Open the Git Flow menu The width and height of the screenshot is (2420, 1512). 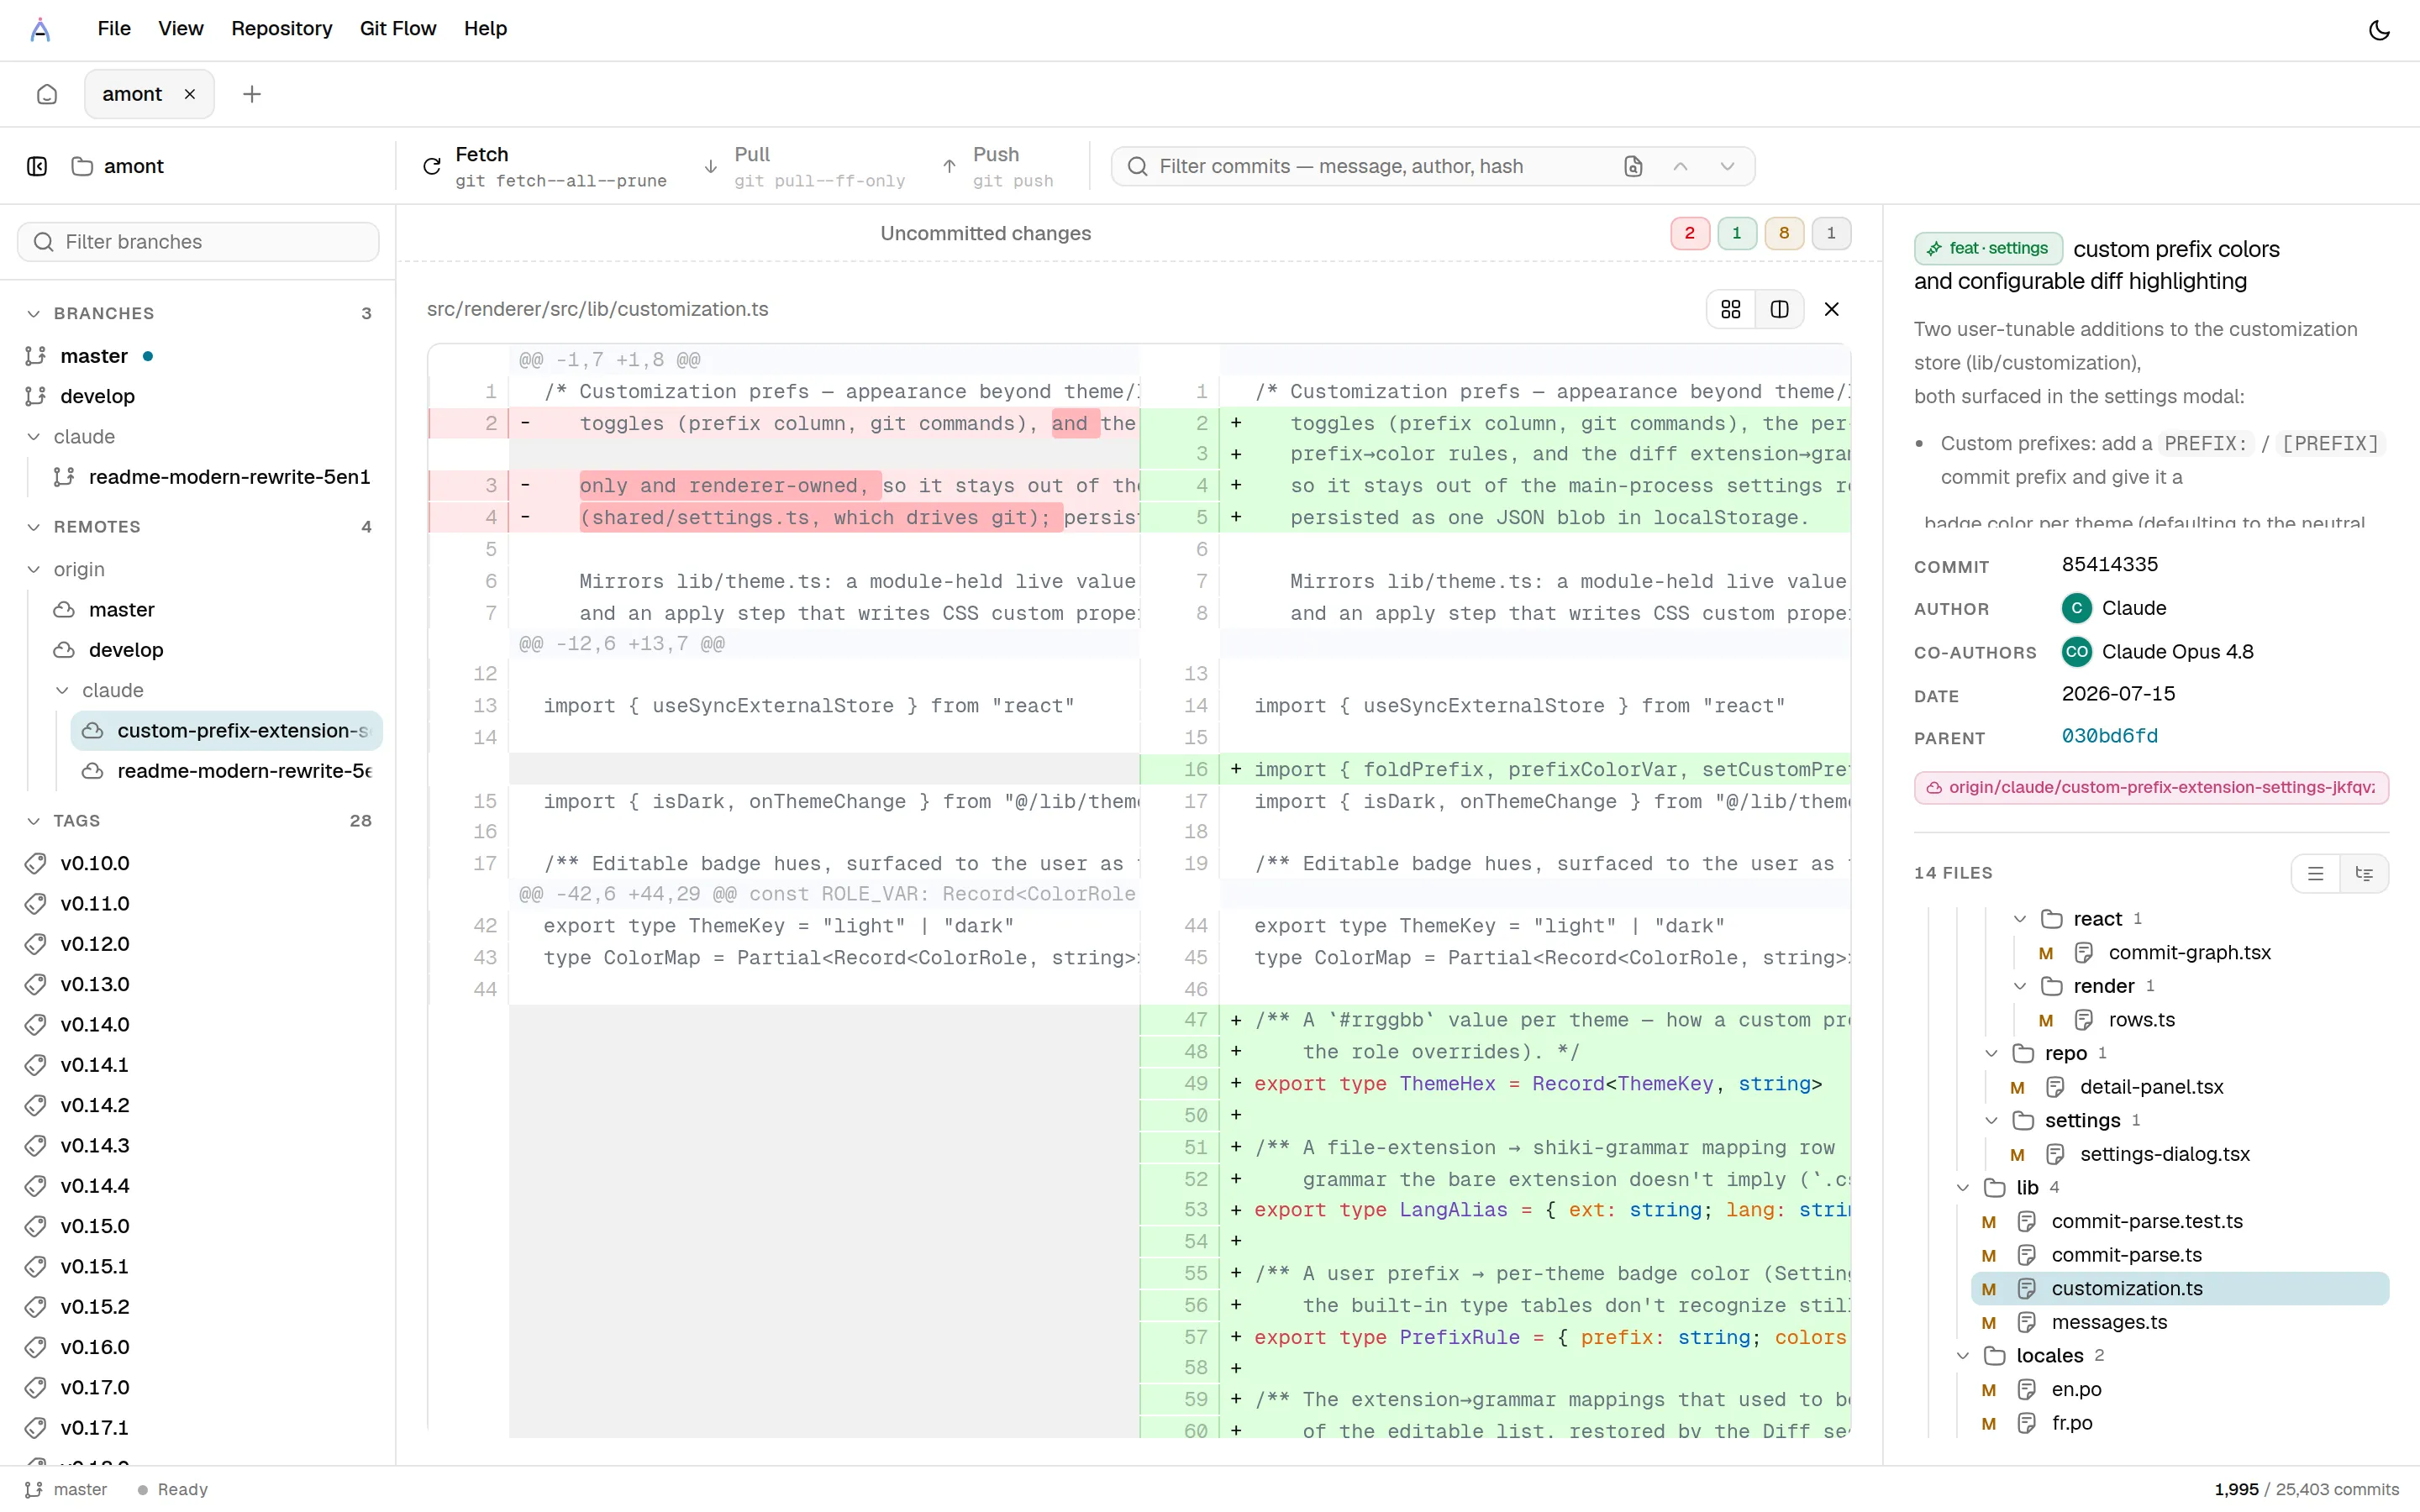pos(398,29)
